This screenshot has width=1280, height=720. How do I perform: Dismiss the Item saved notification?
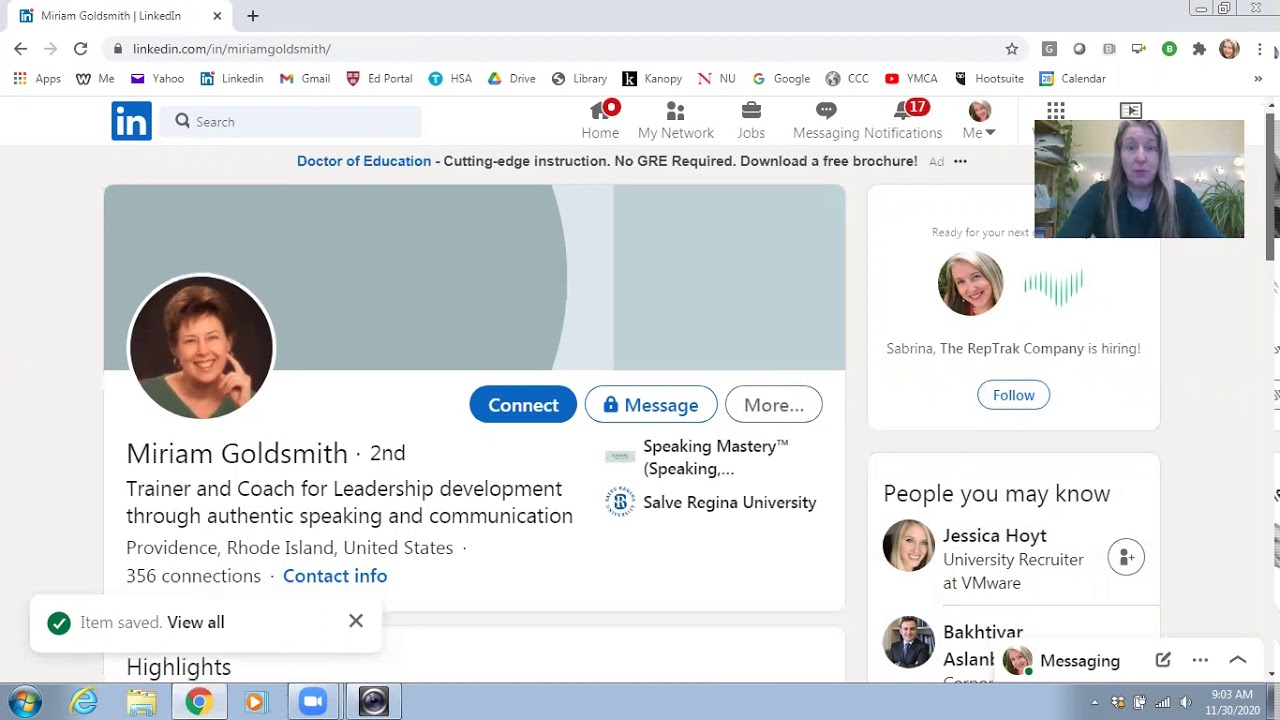pos(356,621)
